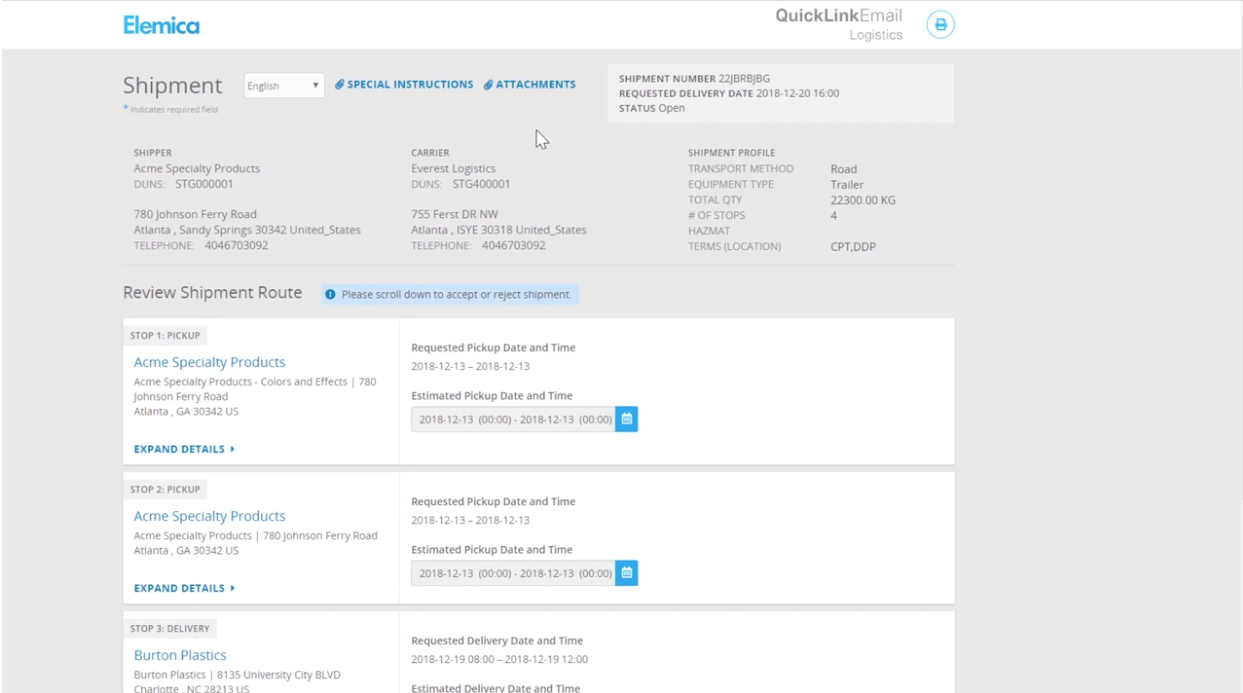Expand details for Stop 1 pickup
1243x693 pixels.
pyautogui.click(x=184, y=449)
